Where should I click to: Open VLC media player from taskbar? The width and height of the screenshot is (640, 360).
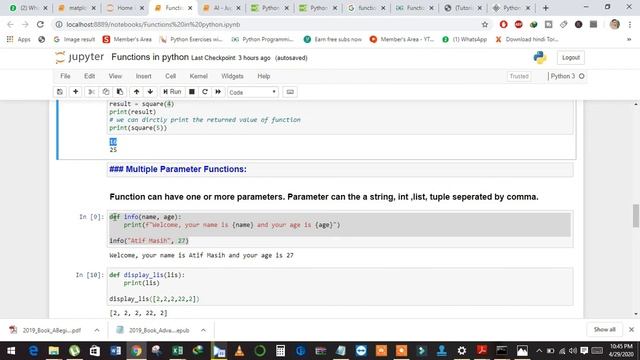tap(239, 351)
